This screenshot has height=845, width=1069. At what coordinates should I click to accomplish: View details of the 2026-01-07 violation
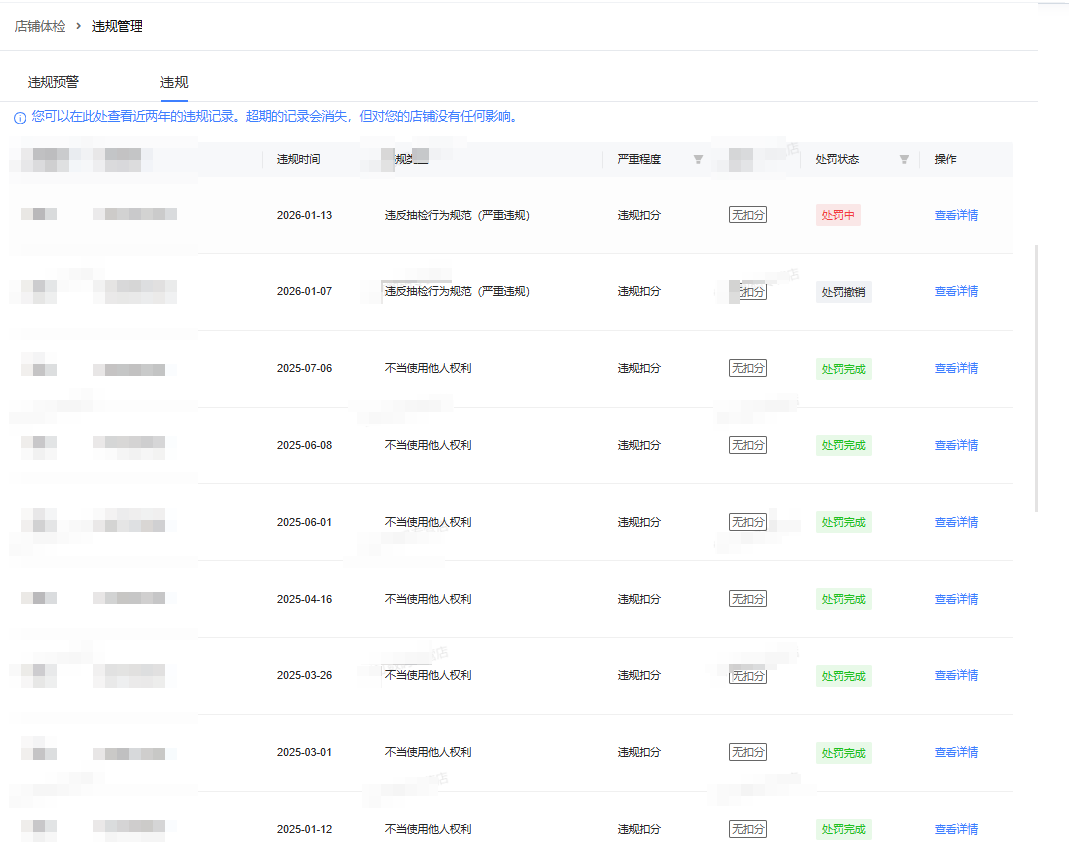(956, 292)
